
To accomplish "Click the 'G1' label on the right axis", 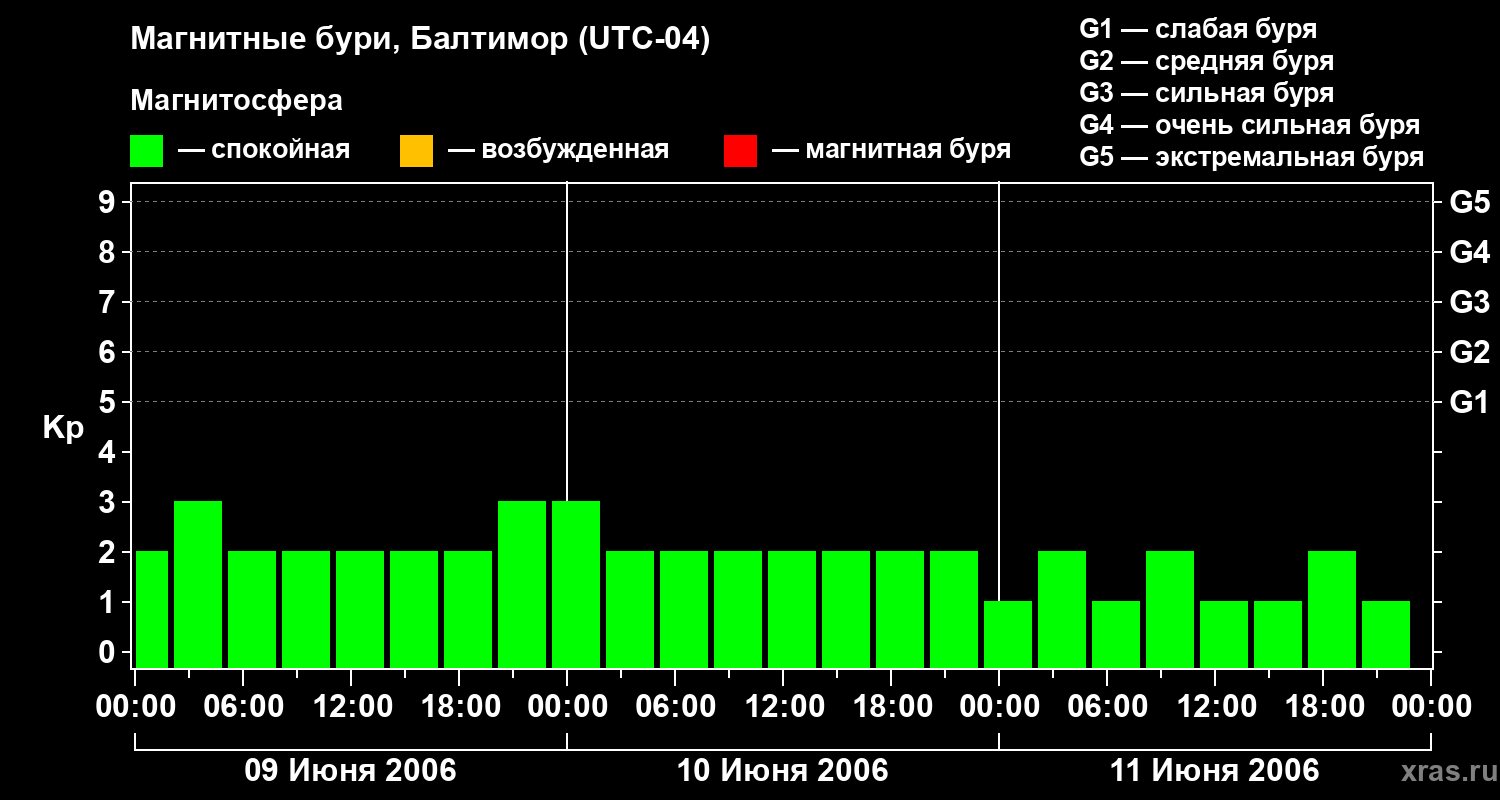I will (x=1469, y=402).
